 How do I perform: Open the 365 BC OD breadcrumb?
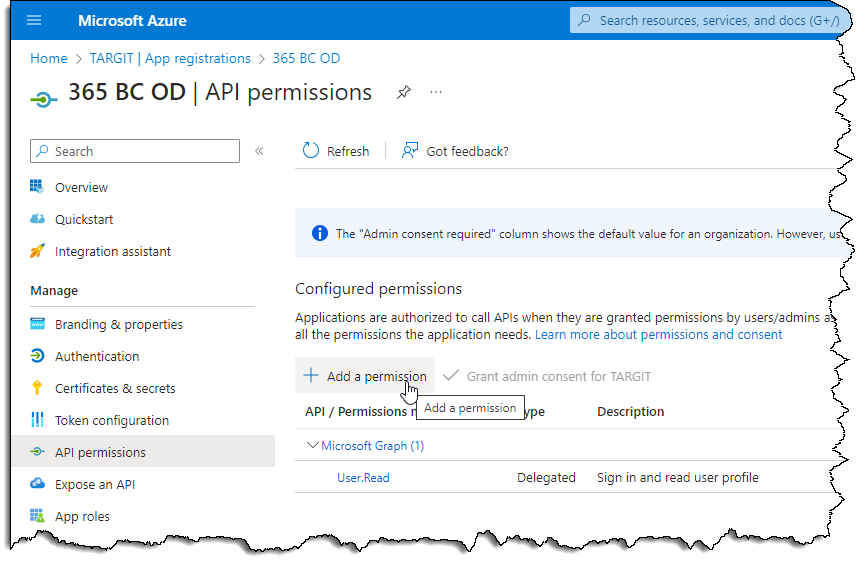pyautogui.click(x=306, y=58)
